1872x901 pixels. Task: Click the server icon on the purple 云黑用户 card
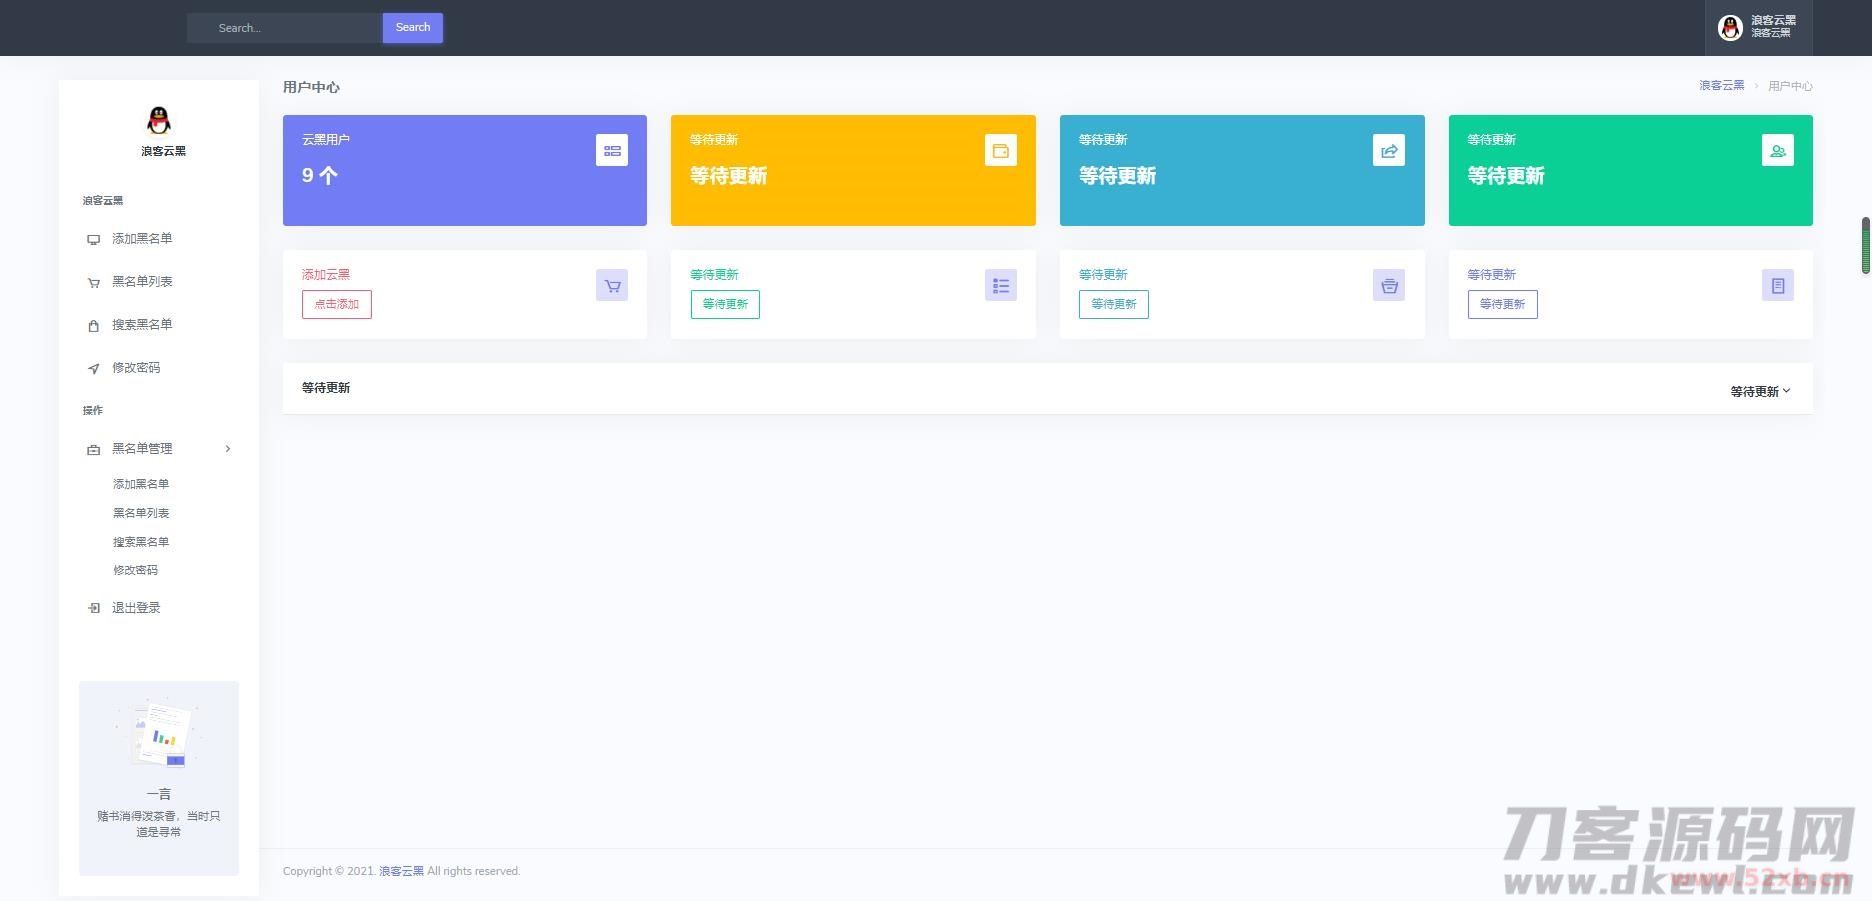(x=612, y=151)
